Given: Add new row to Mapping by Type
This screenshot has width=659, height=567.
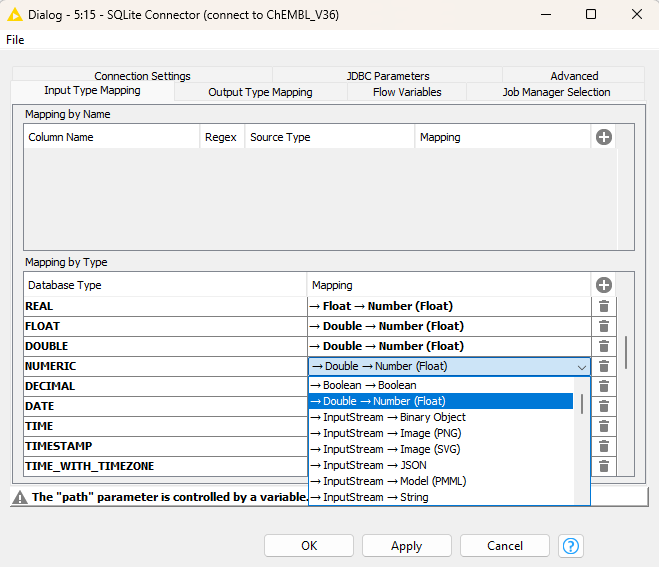Looking at the screenshot, I should 603,285.
